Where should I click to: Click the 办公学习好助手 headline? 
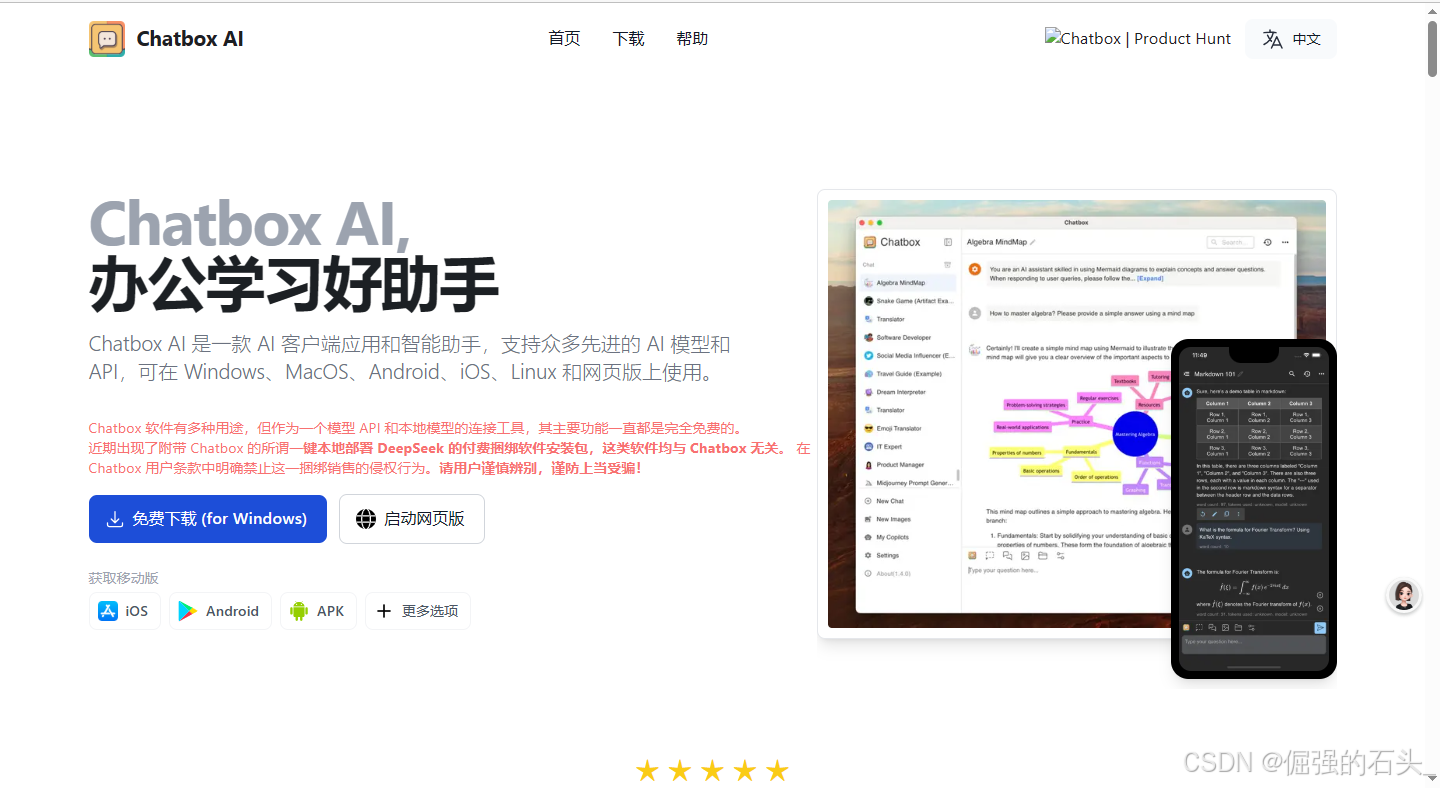click(x=293, y=284)
